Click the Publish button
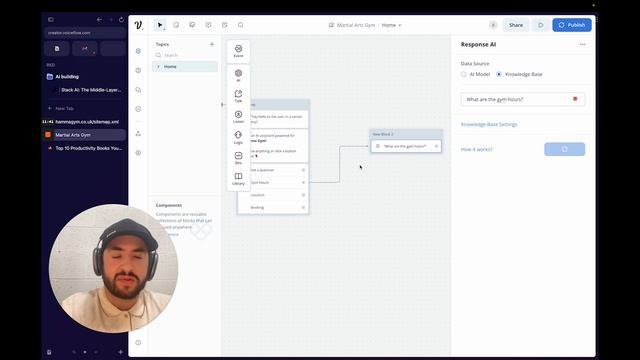 [x=572, y=25]
